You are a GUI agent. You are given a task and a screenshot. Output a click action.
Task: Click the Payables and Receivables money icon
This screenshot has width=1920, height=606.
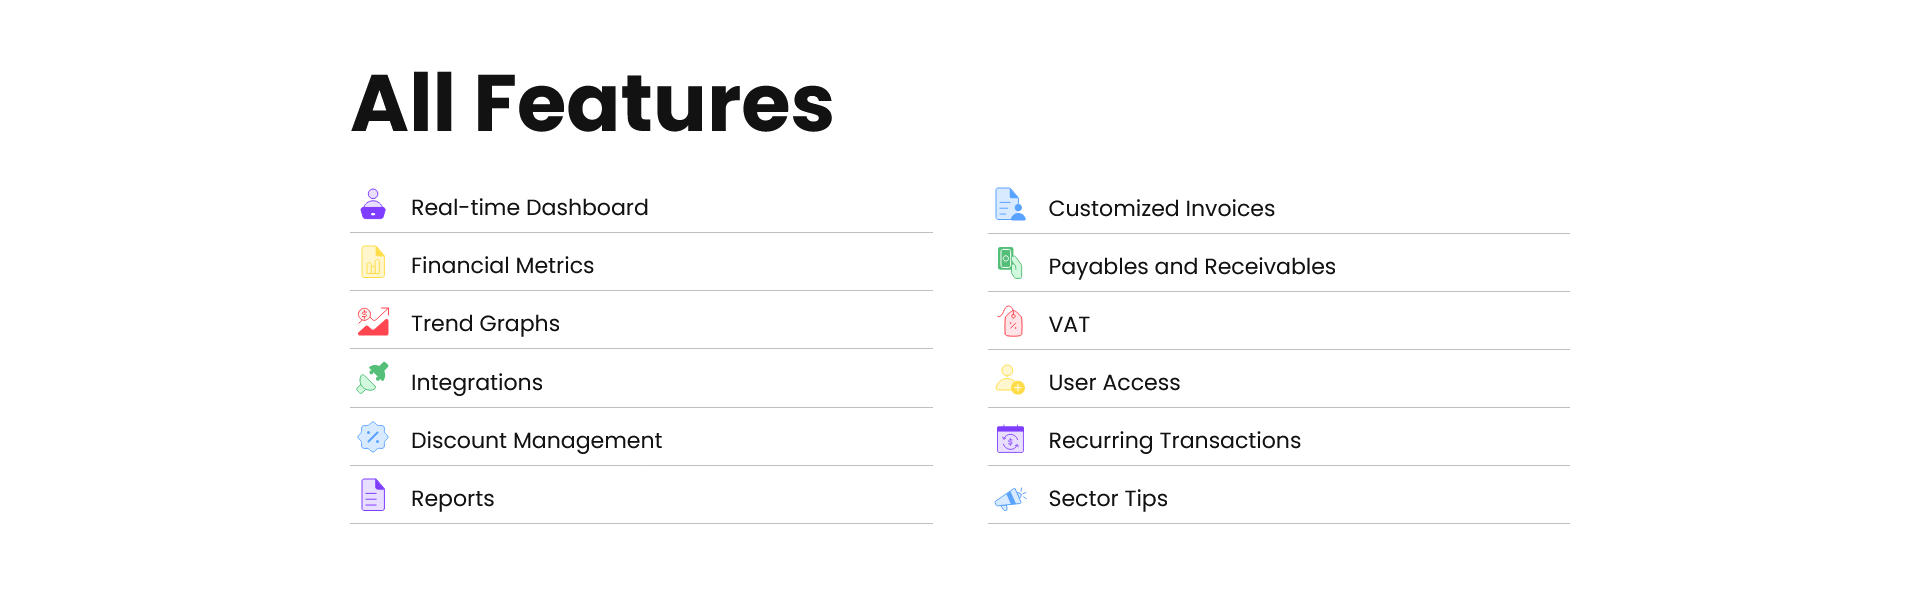pyautogui.click(x=1010, y=263)
